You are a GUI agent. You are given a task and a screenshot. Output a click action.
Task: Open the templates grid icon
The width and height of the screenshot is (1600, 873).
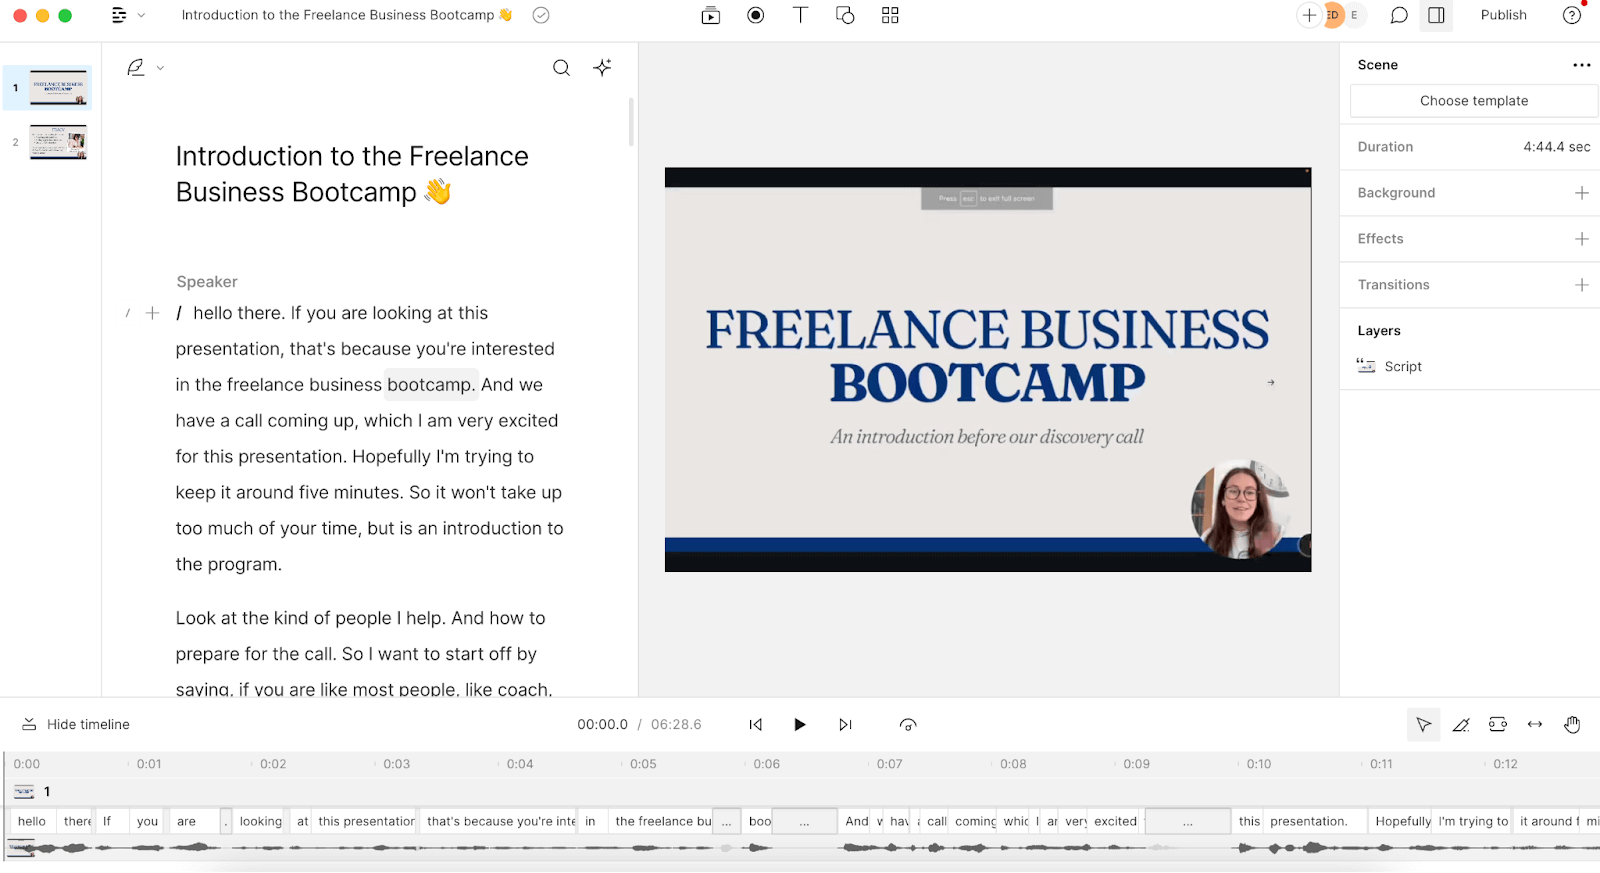890,15
